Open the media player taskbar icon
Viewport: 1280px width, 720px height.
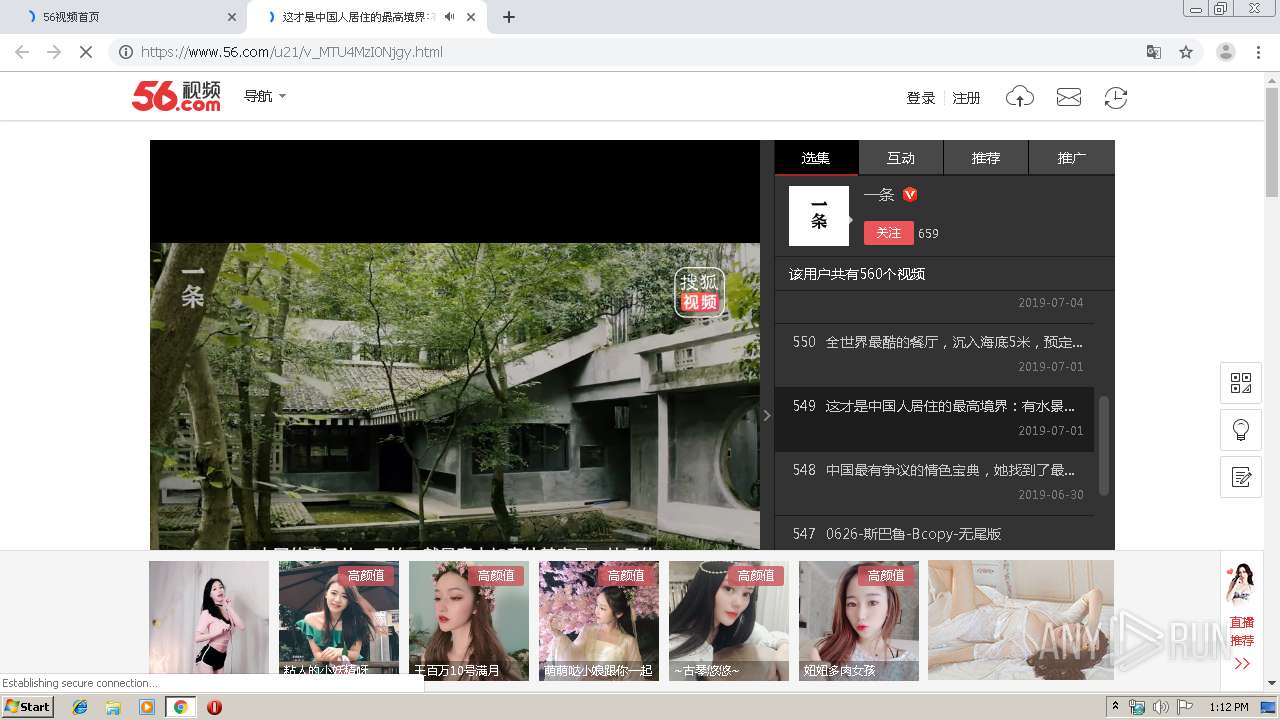(x=147, y=707)
